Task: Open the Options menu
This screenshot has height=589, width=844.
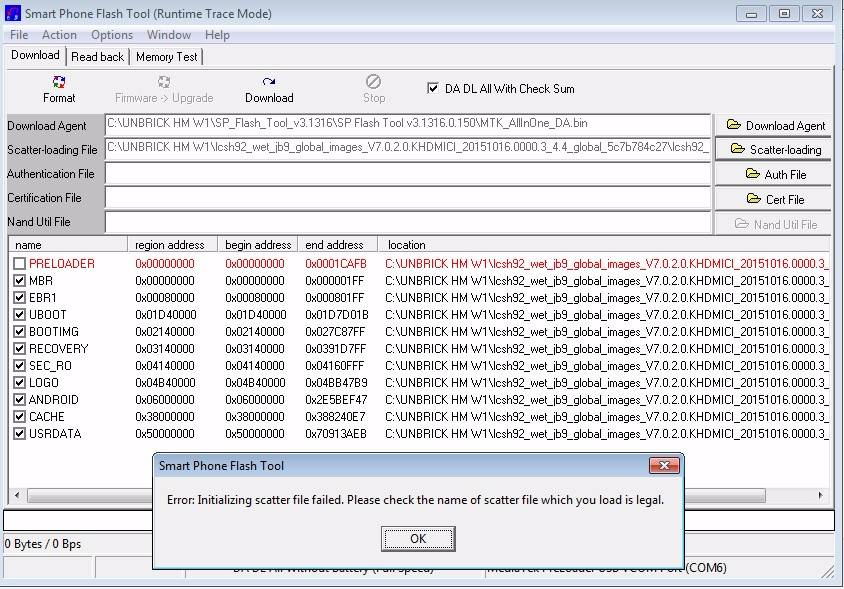Action: point(112,35)
